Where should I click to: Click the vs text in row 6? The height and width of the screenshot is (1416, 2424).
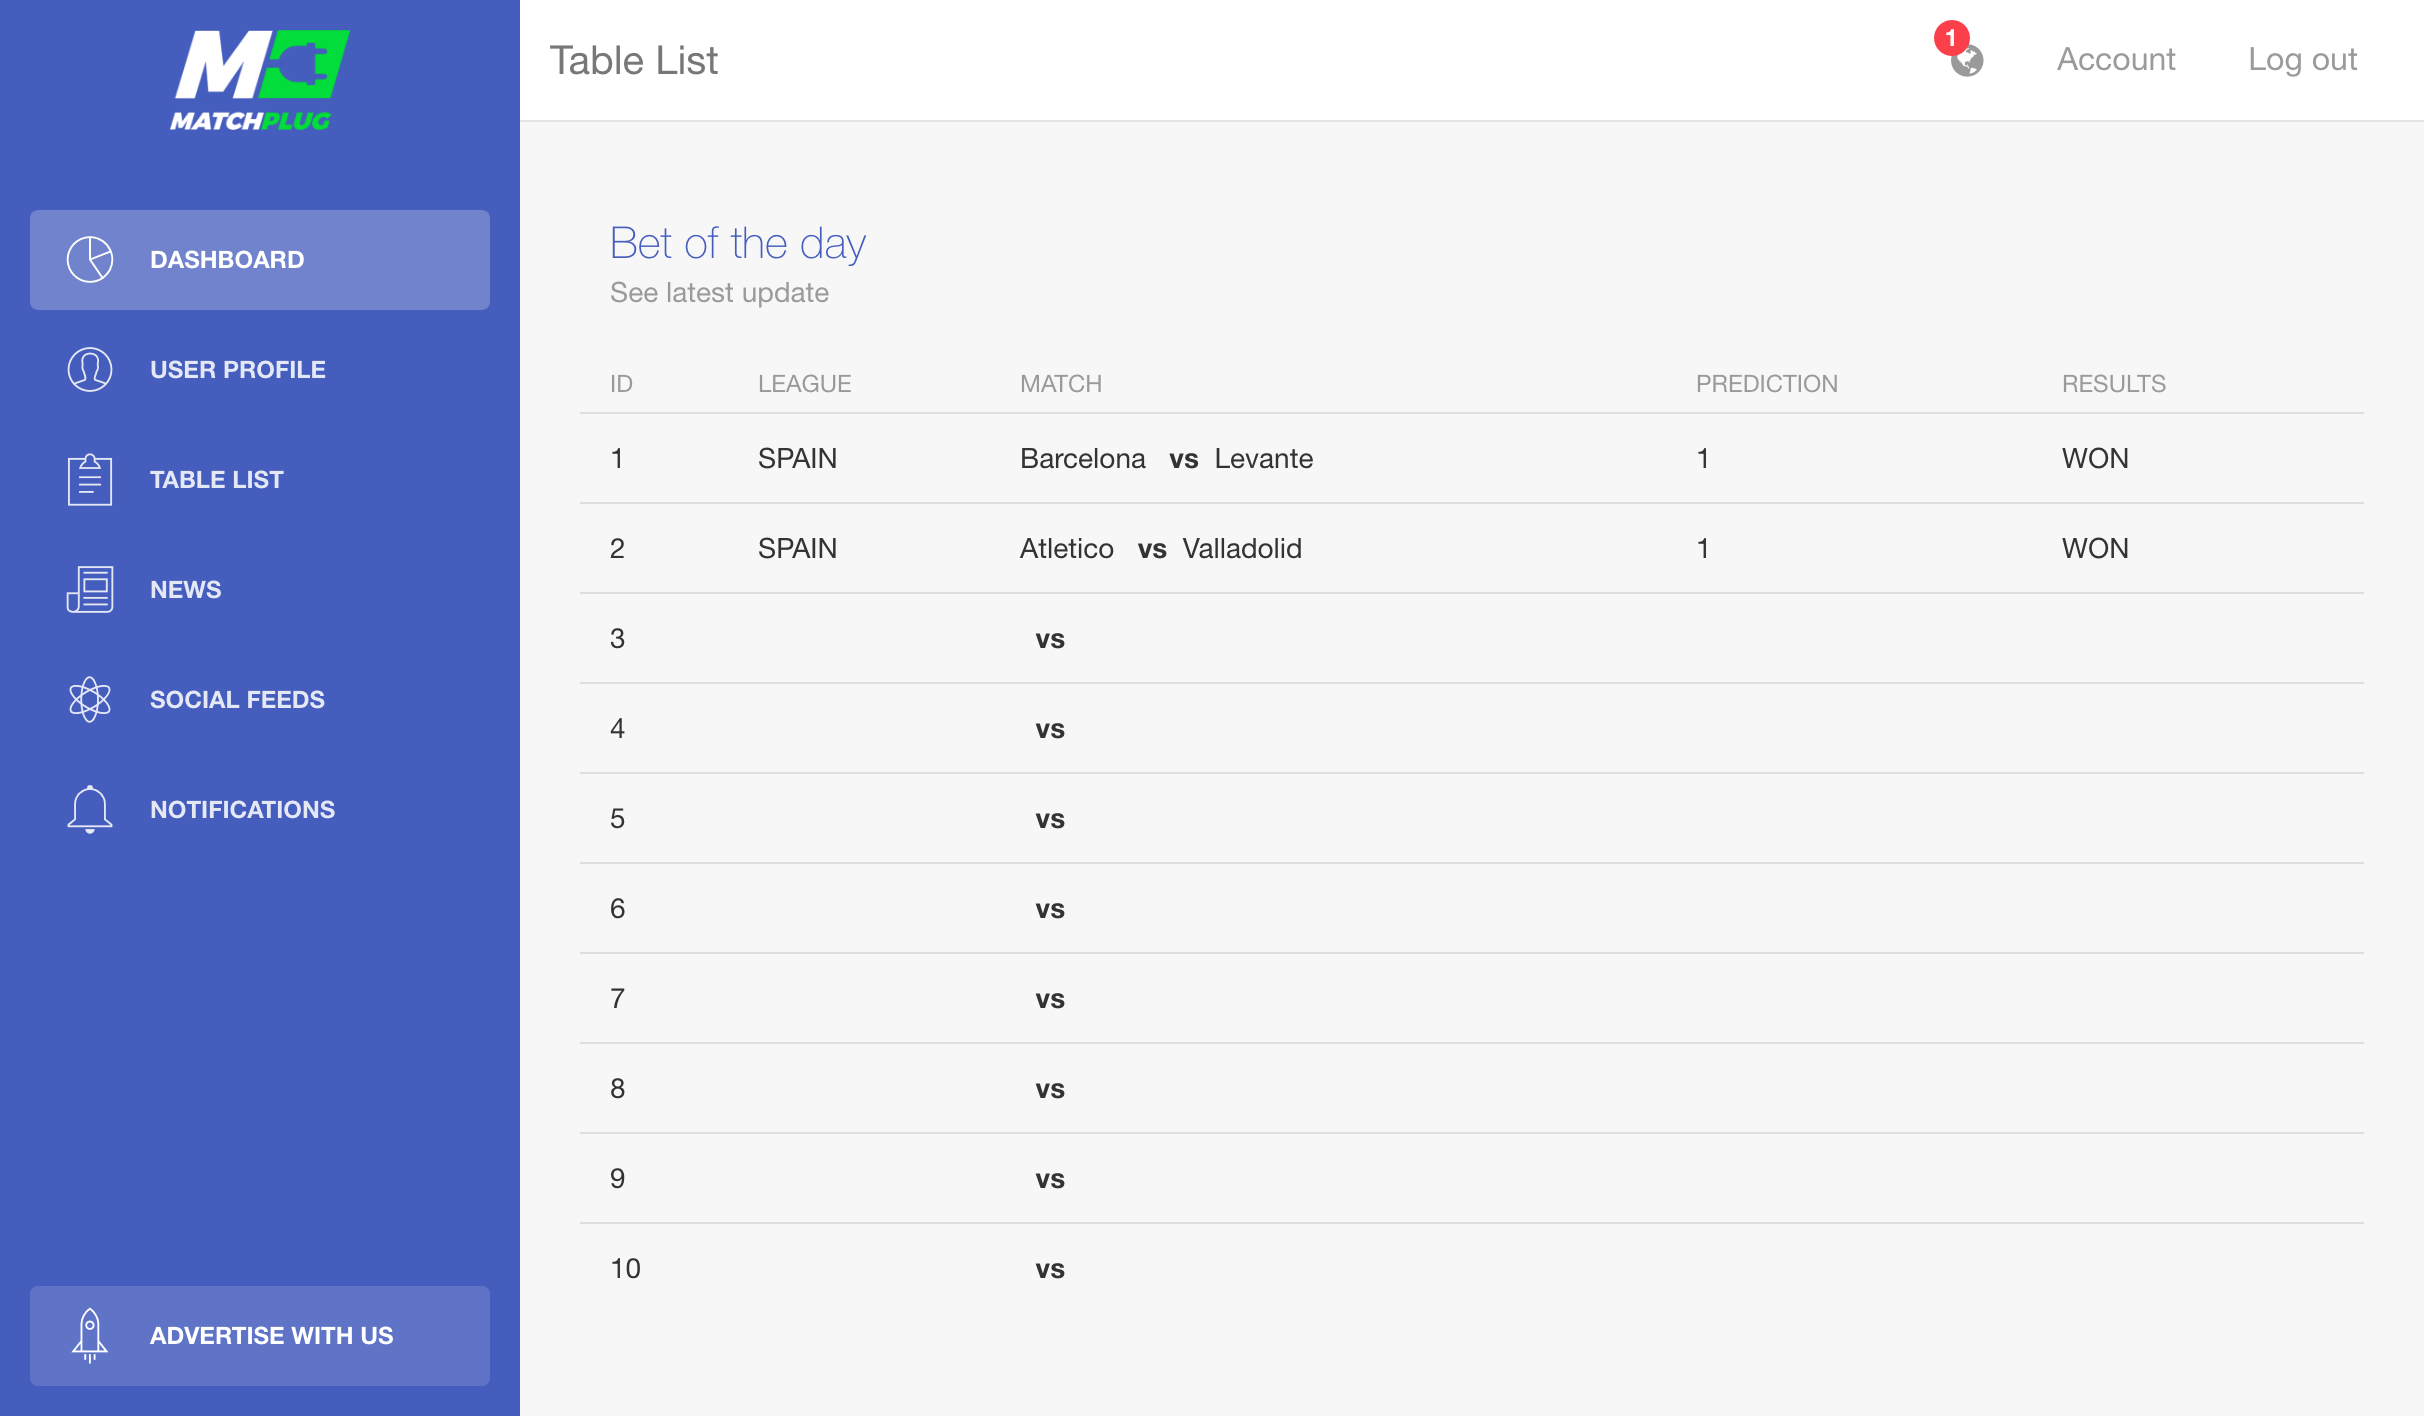tap(1050, 910)
